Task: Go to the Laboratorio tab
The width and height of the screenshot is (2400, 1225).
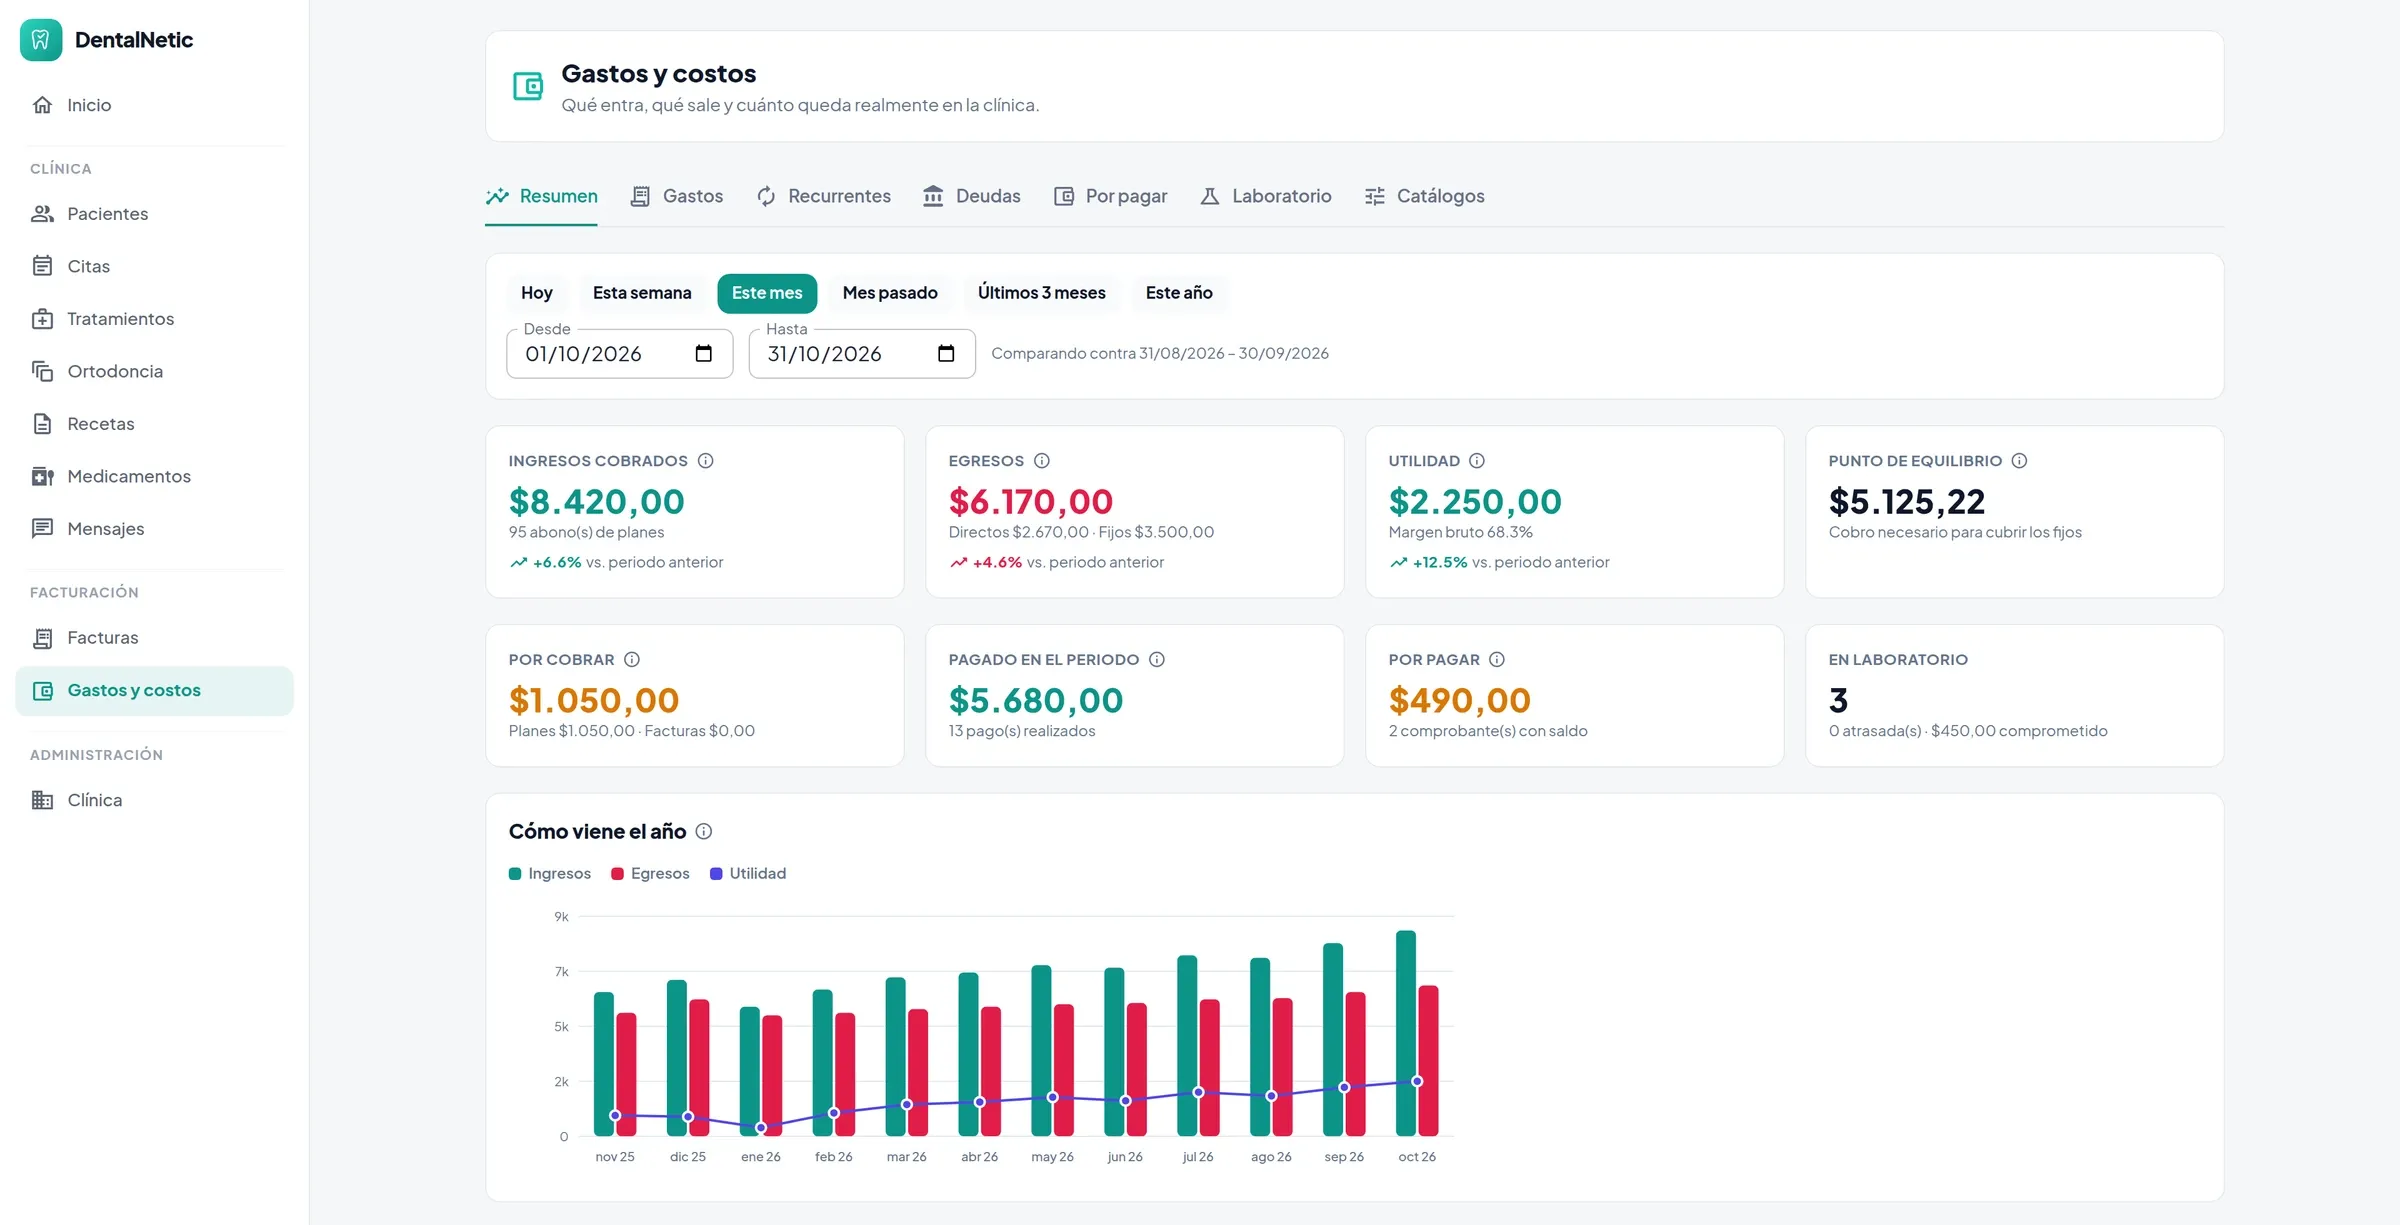Action: point(1265,196)
